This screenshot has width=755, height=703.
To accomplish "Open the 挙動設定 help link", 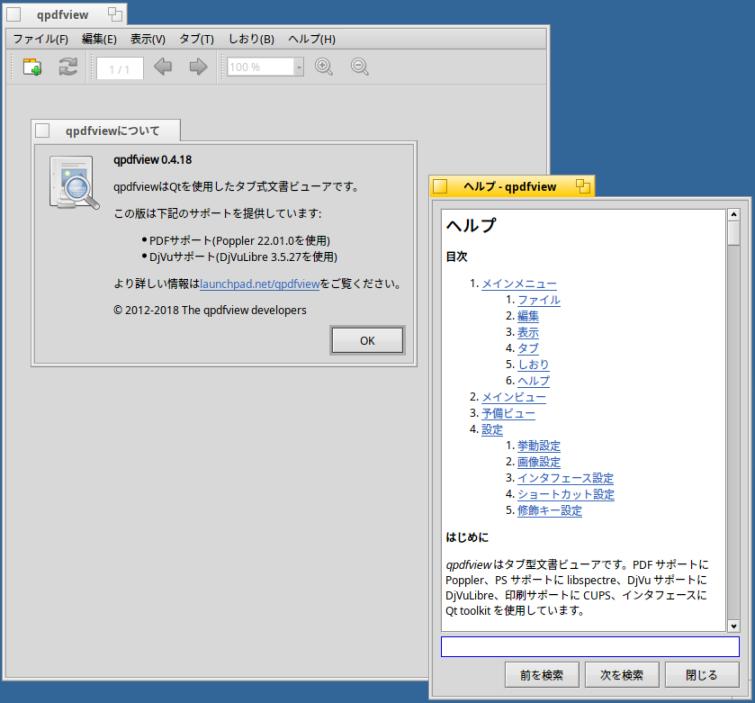I will pyautogui.click(x=539, y=446).
